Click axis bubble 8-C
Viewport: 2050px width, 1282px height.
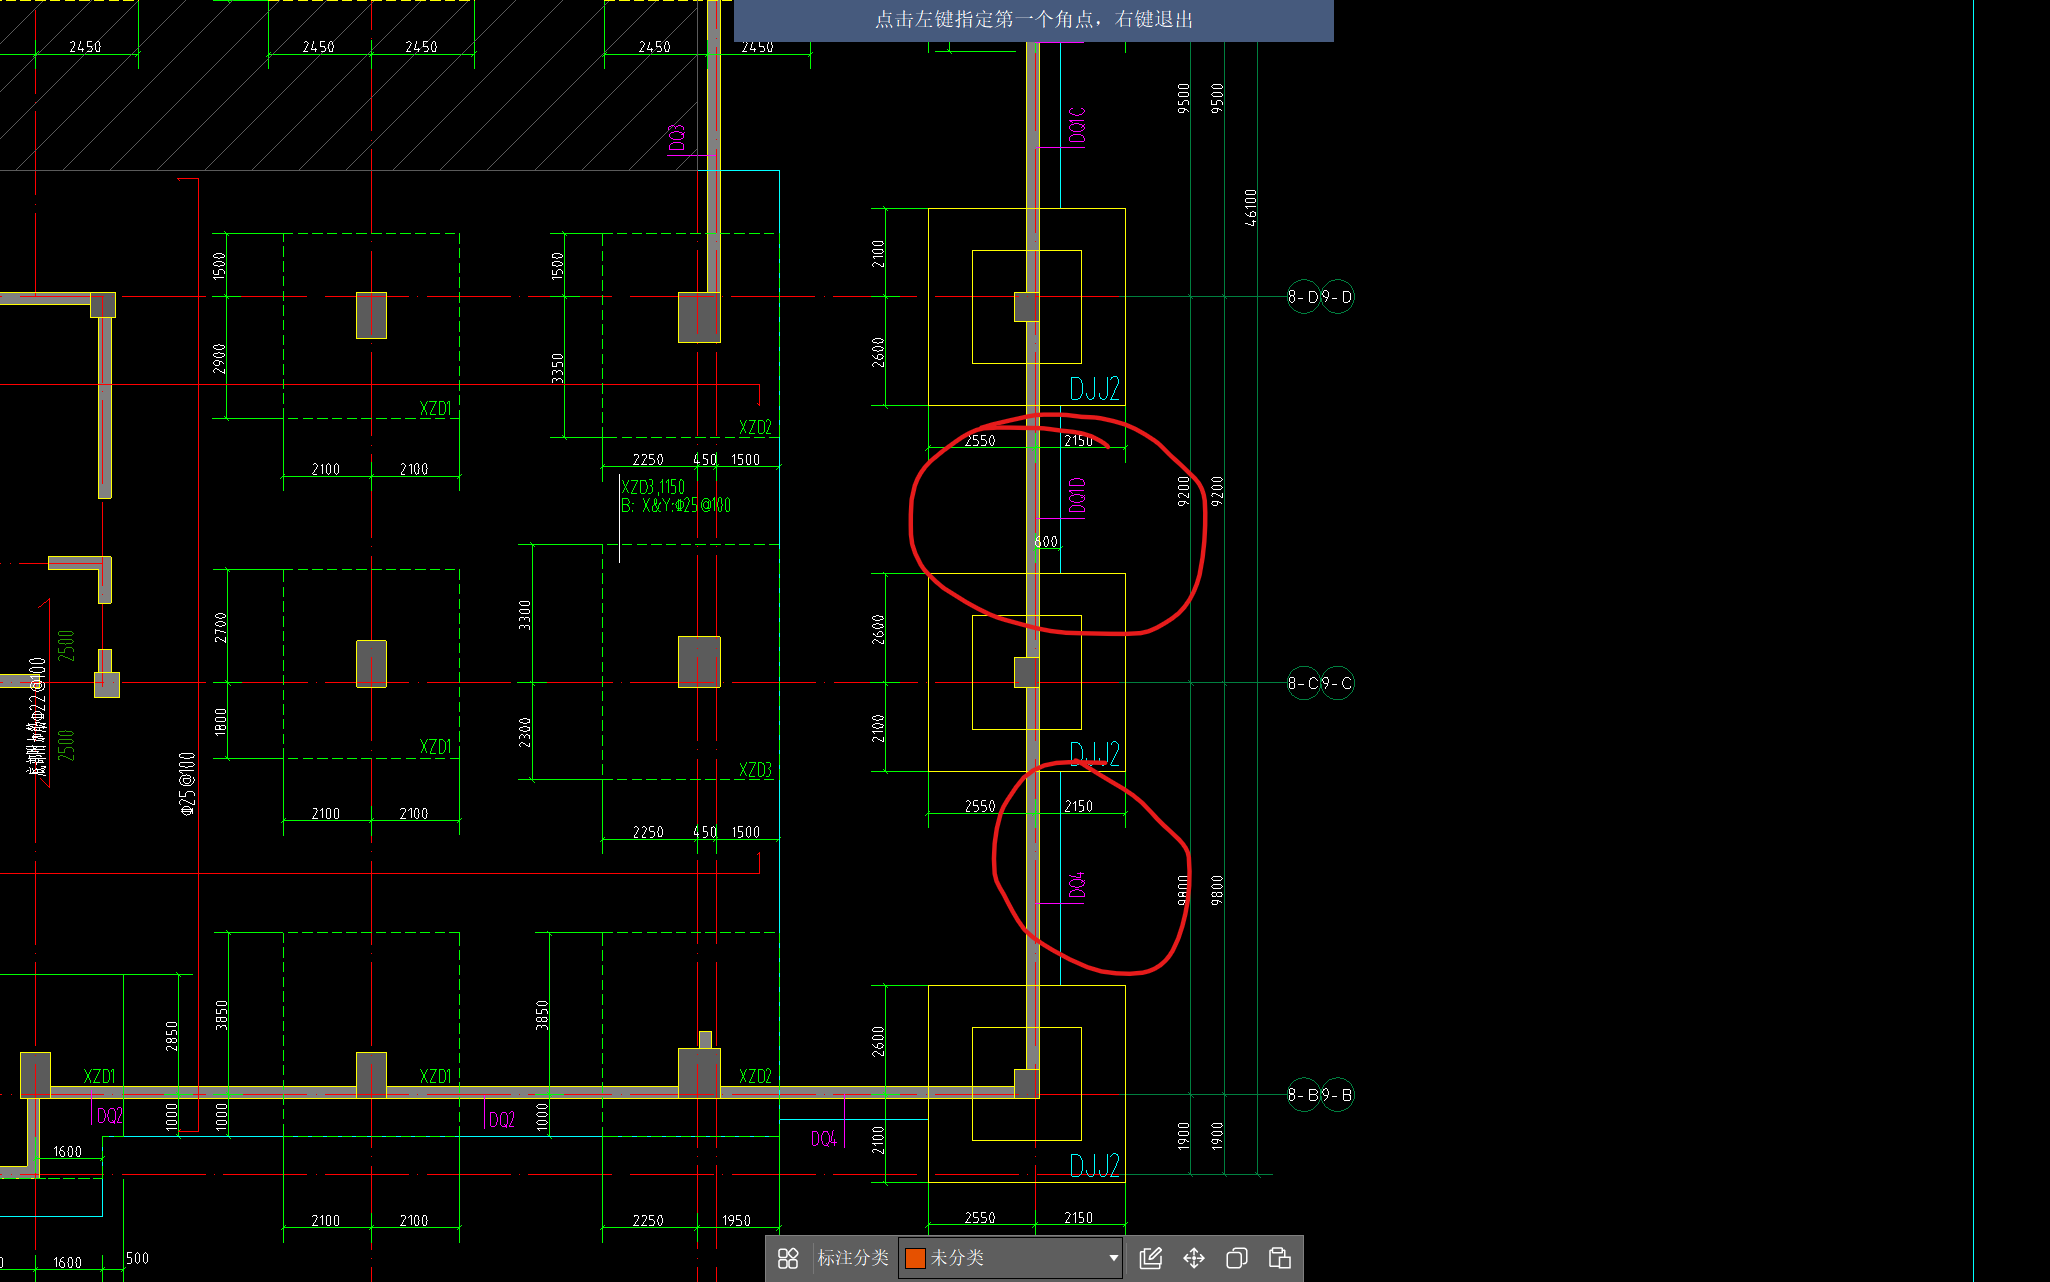(x=1303, y=684)
